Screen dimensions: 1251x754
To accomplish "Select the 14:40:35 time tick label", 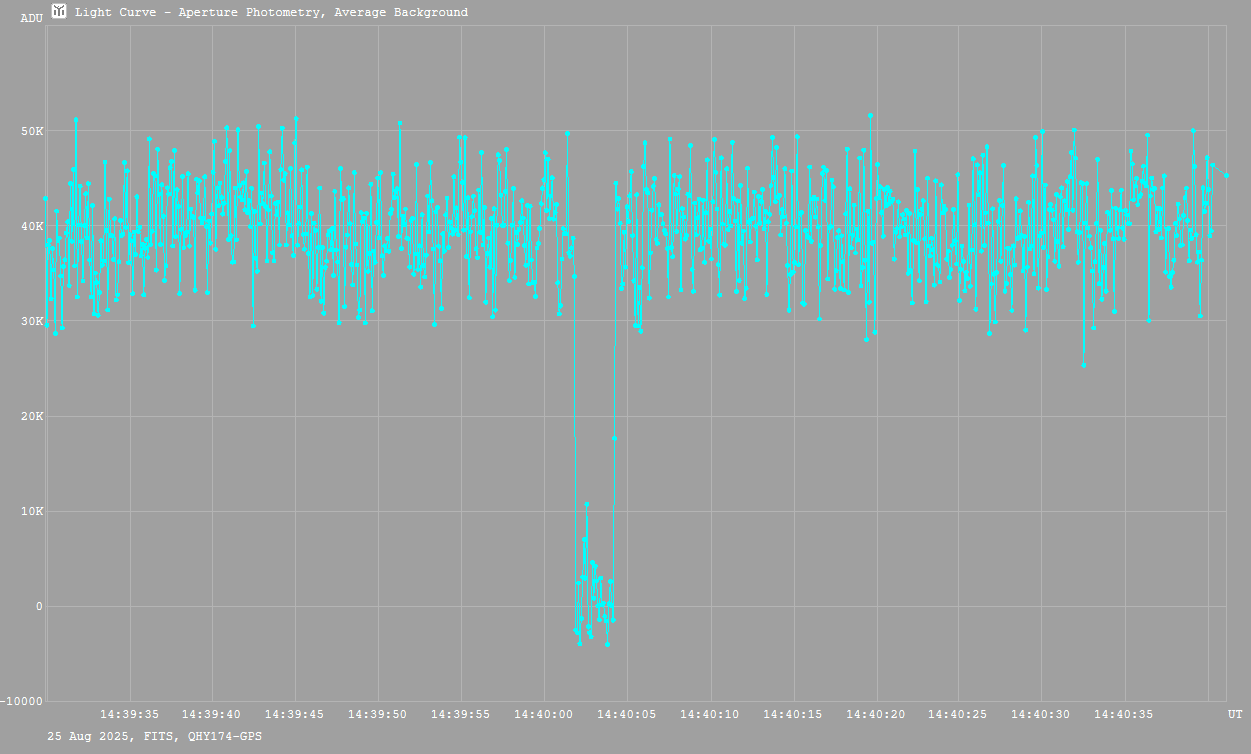I will point(1125,714).
